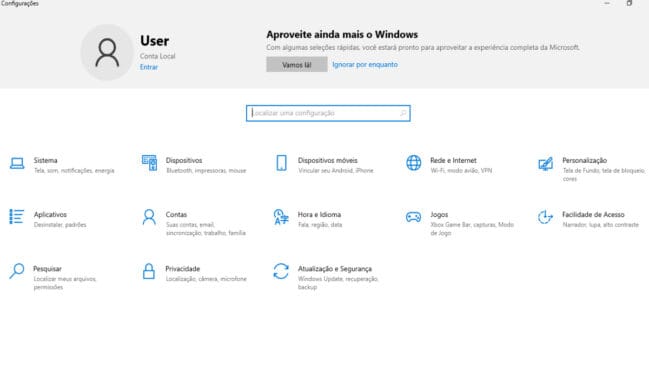
Task: Restore the Configurações window size
Action: point(629,3)
